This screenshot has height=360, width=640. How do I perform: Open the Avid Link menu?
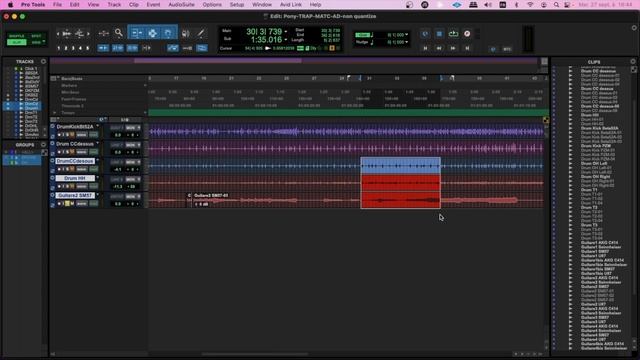coord(291,5)
